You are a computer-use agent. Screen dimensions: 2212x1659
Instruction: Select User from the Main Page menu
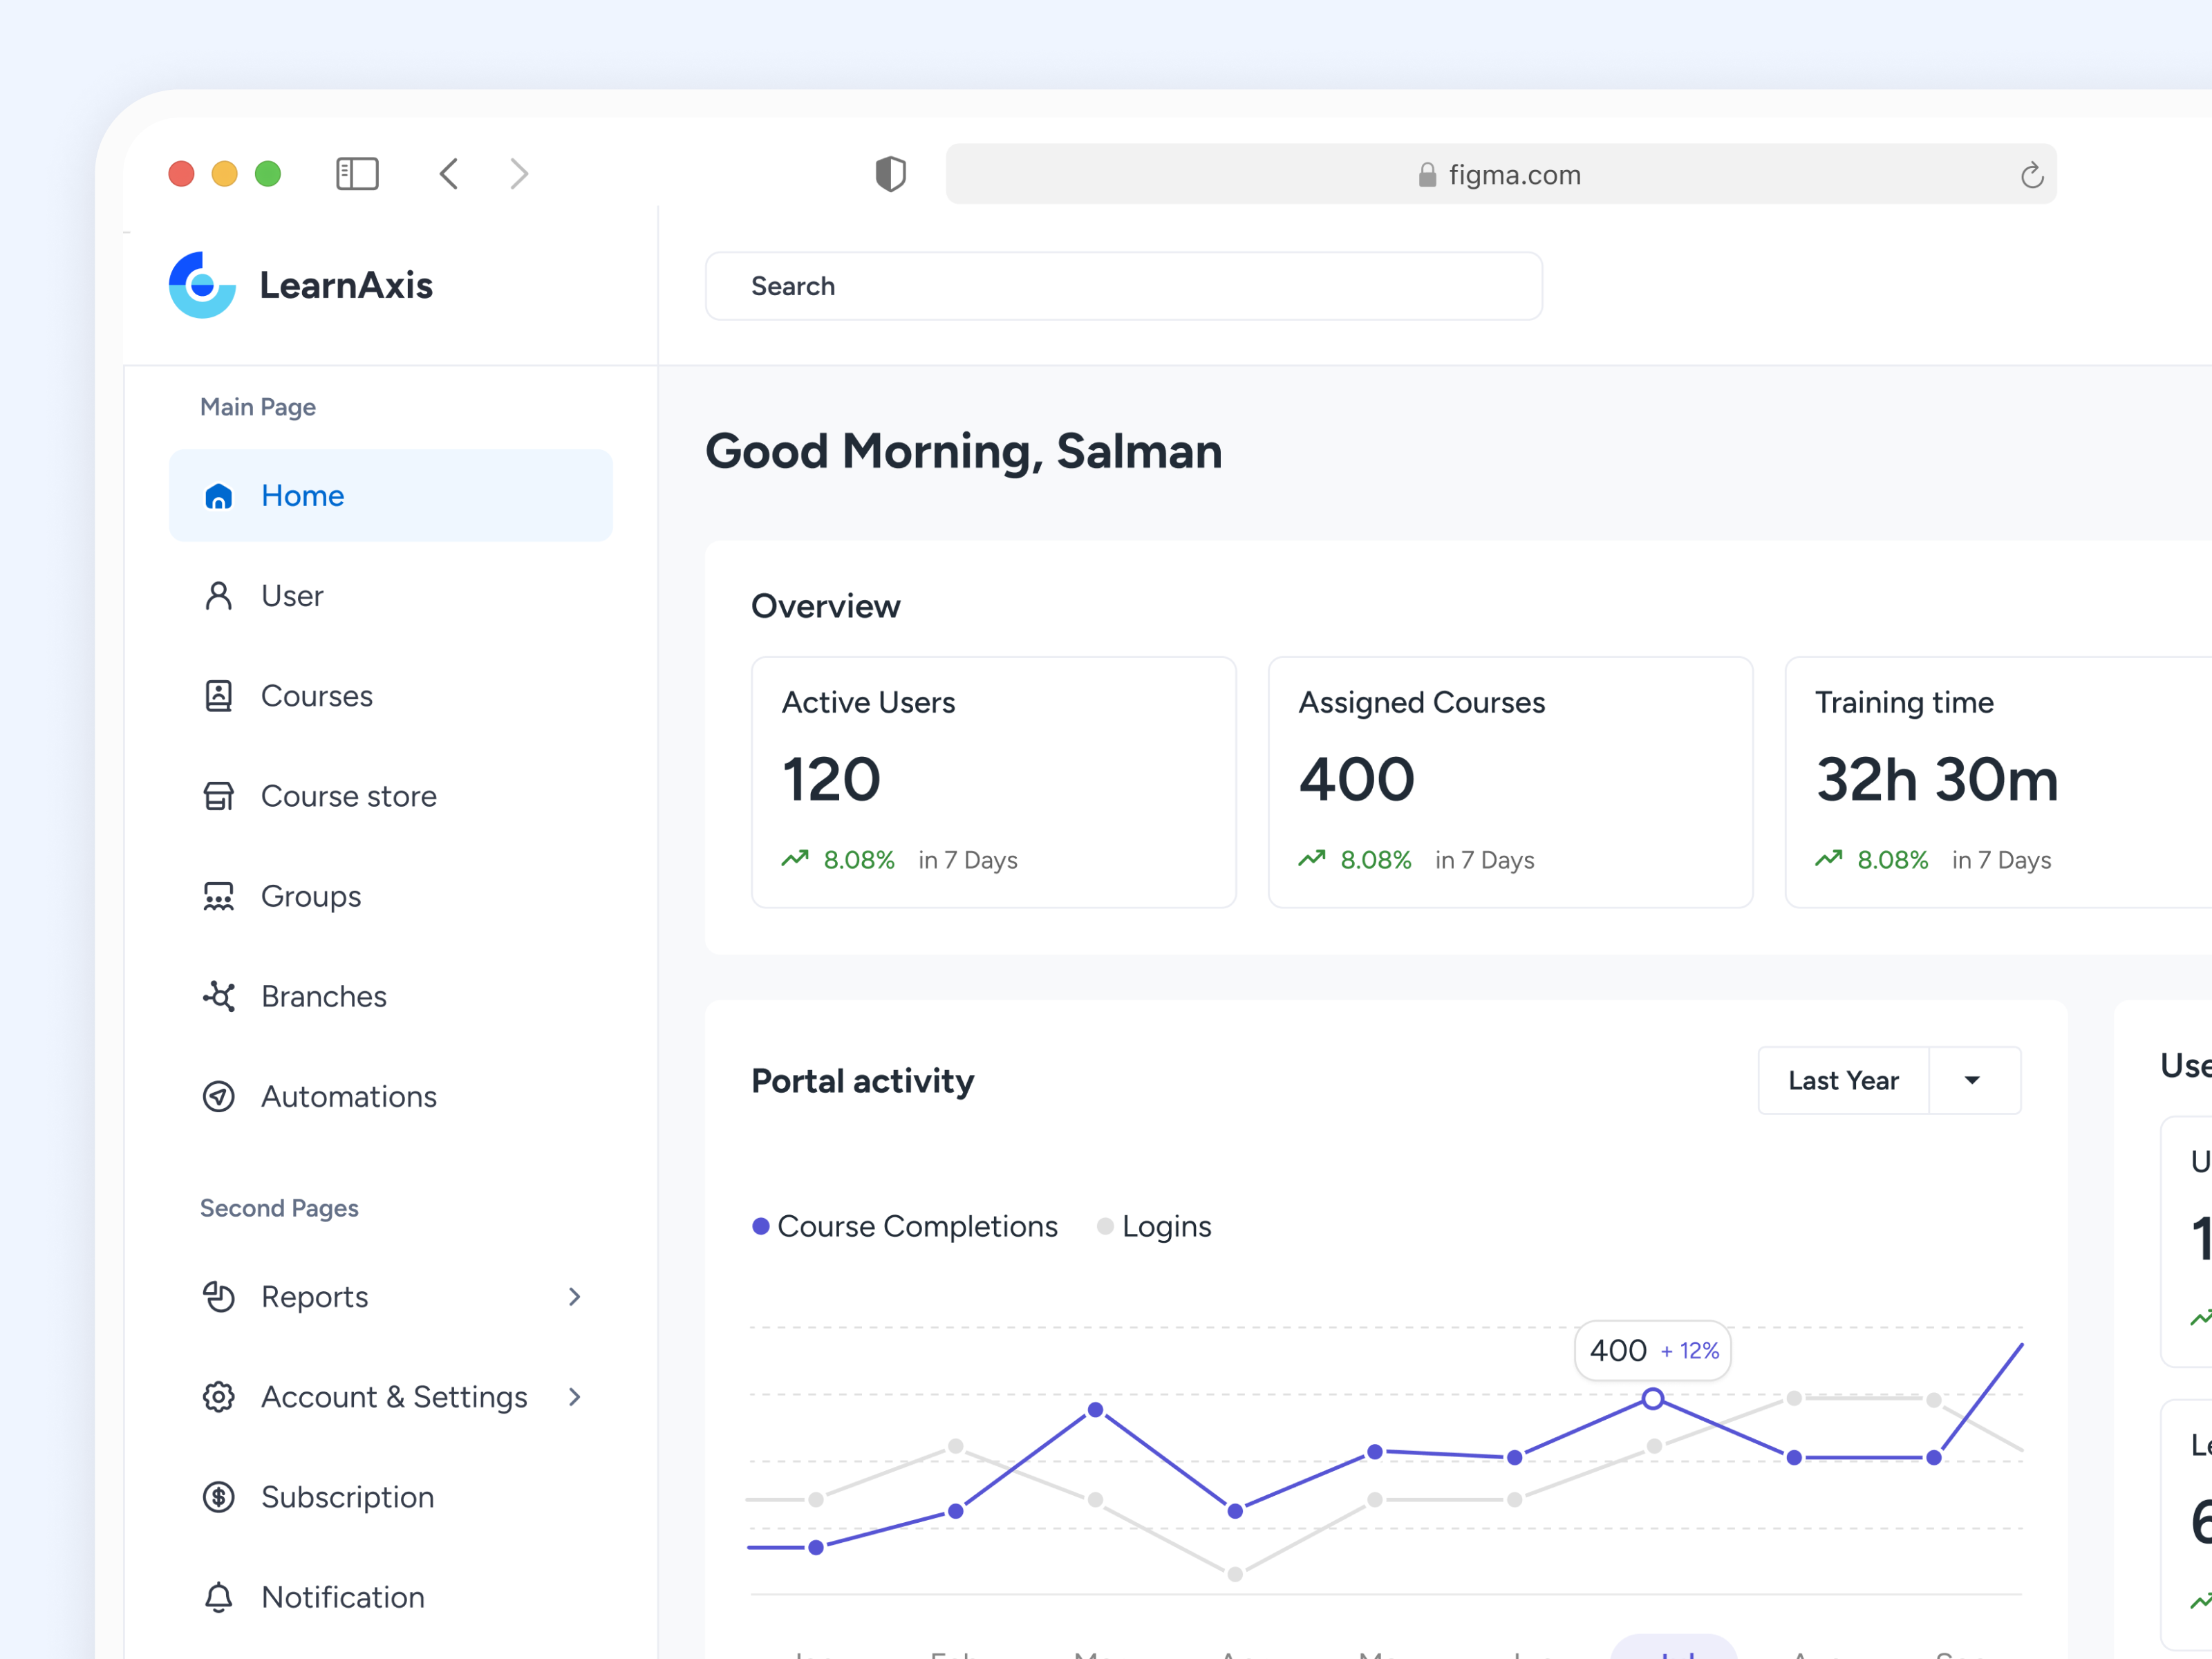291,595
